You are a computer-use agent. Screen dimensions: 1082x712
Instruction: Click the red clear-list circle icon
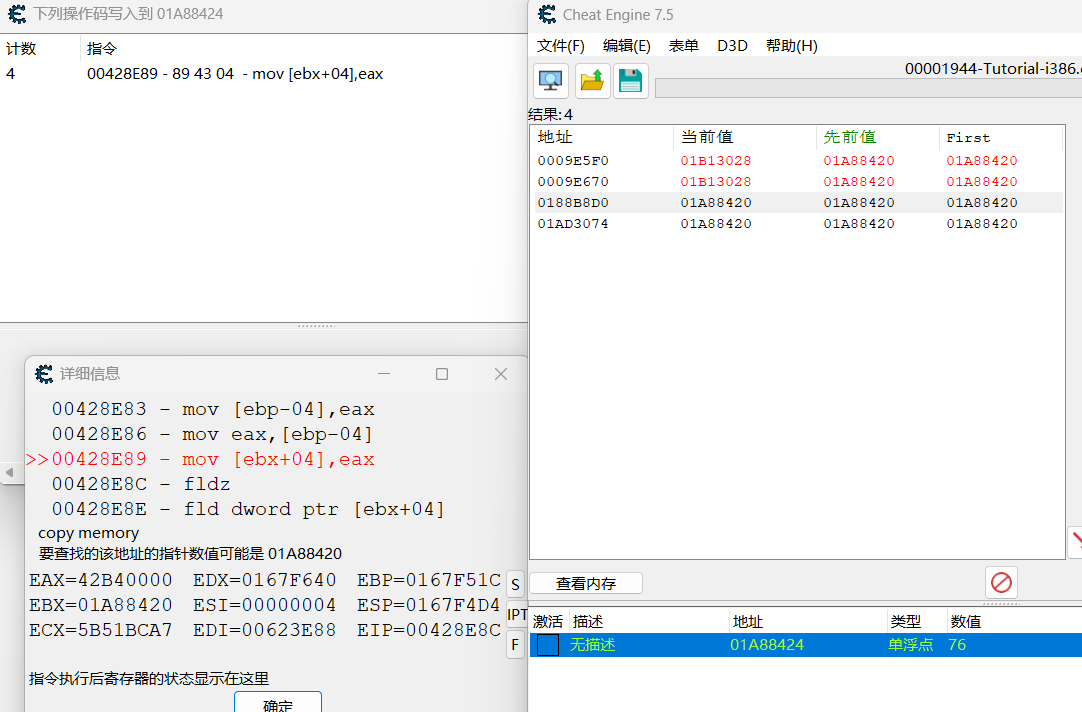coord(1001,582)
